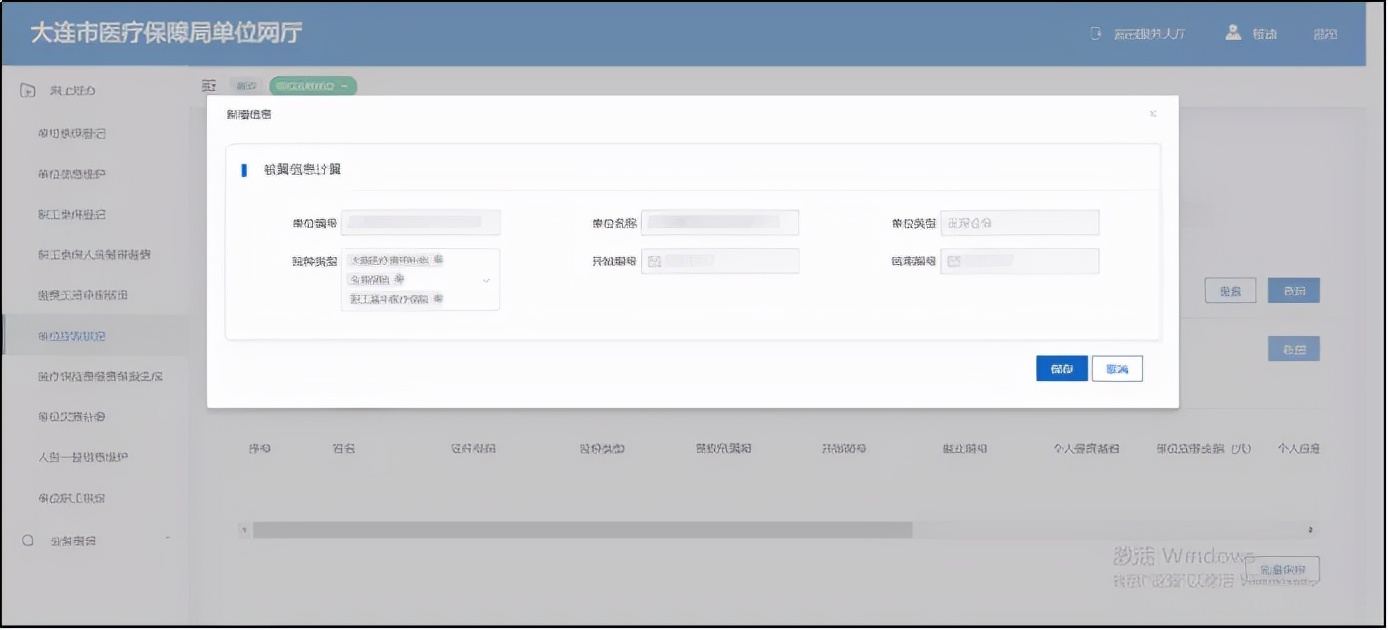Select the highlighted active sidebar menu item
The width and height of the screenshot is (1388, 630).
pos(72,336)
